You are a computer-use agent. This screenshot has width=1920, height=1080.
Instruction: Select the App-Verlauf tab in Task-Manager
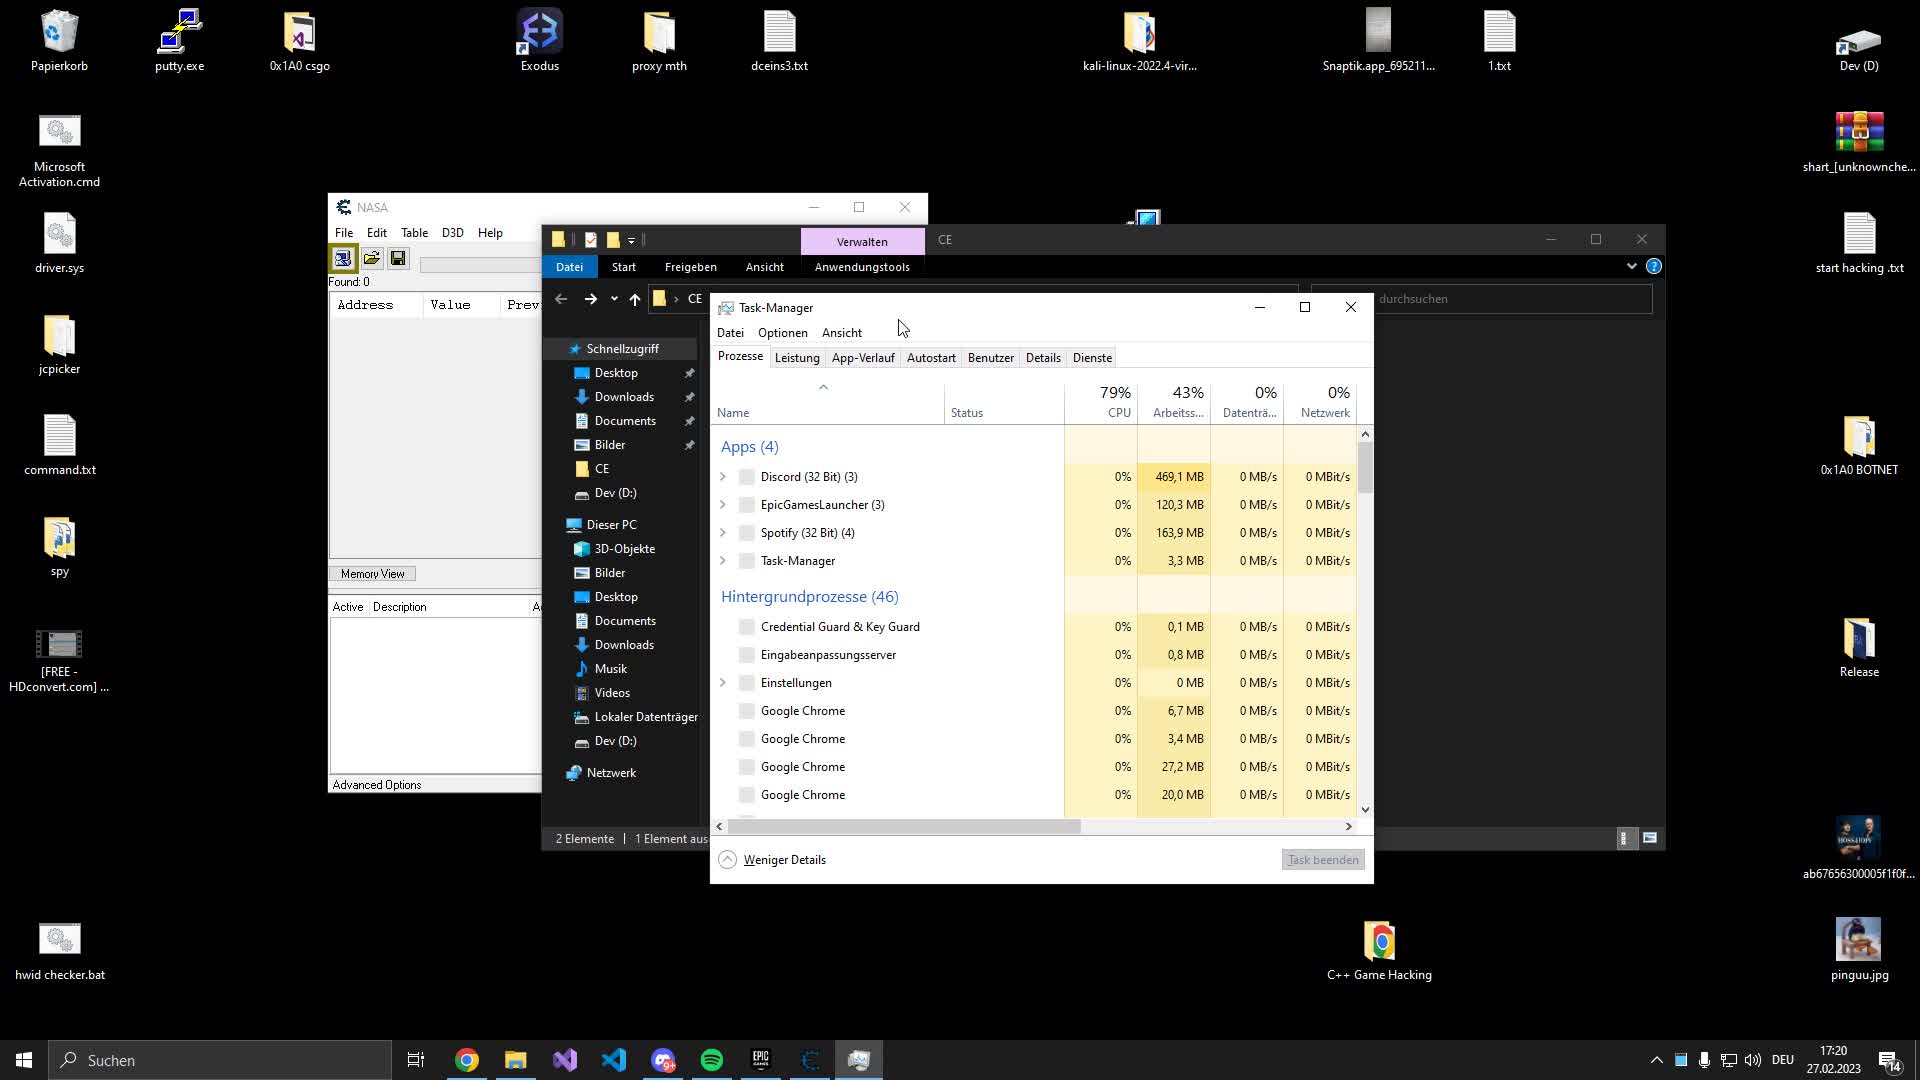(x=862, y=357)
